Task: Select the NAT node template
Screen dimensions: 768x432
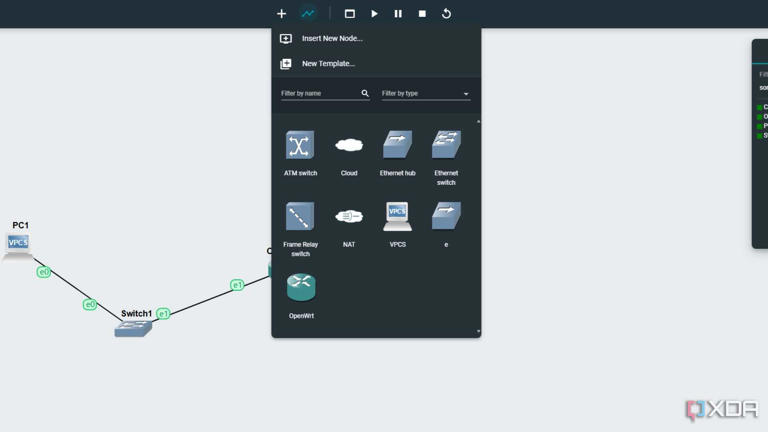Action: [x=349, y=217]
